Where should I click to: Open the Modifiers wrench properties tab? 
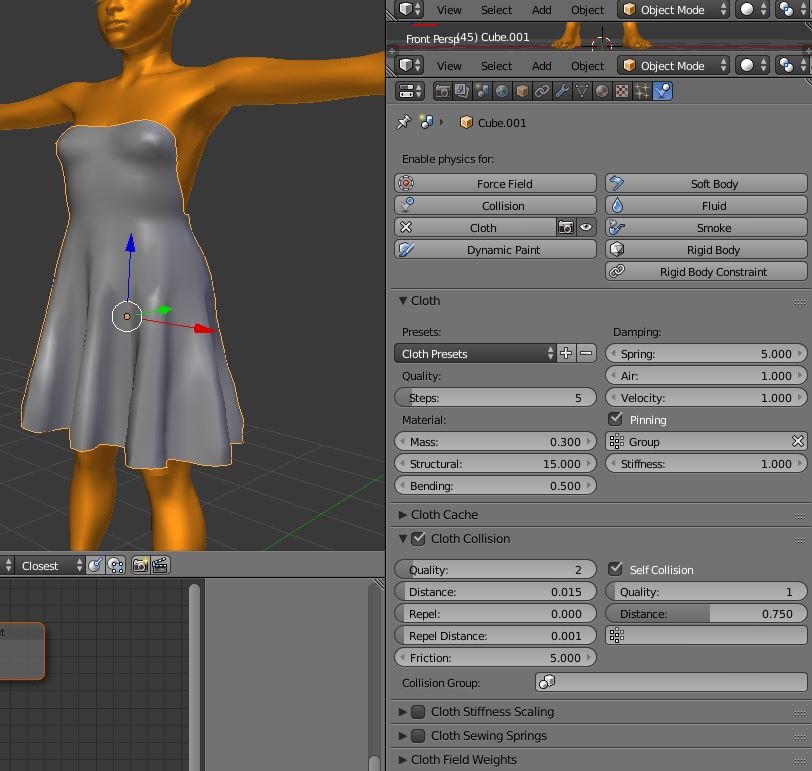point(562,91)
